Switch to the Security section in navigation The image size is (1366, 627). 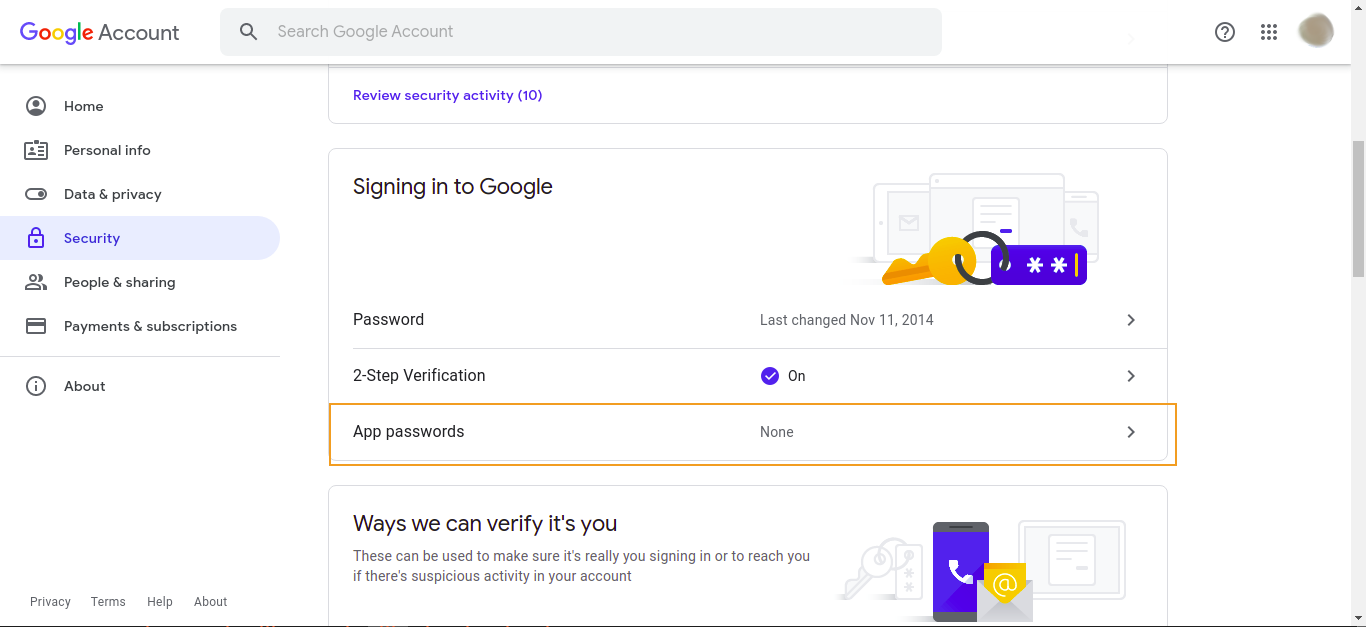92,238
